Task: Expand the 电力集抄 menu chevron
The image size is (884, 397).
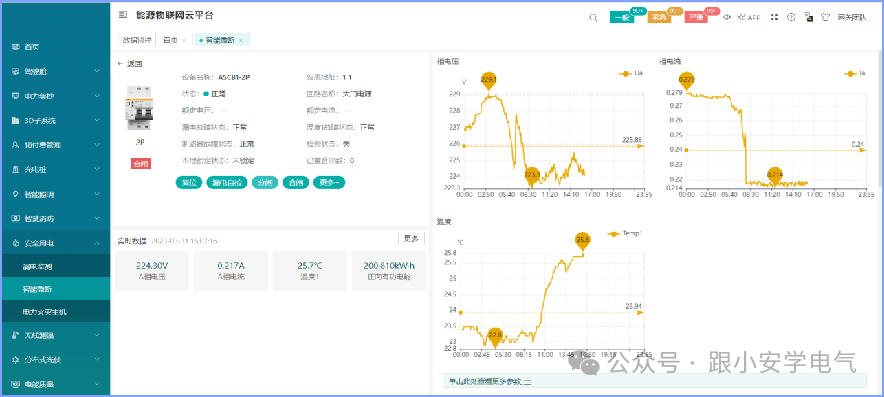Action: (97, 96)
